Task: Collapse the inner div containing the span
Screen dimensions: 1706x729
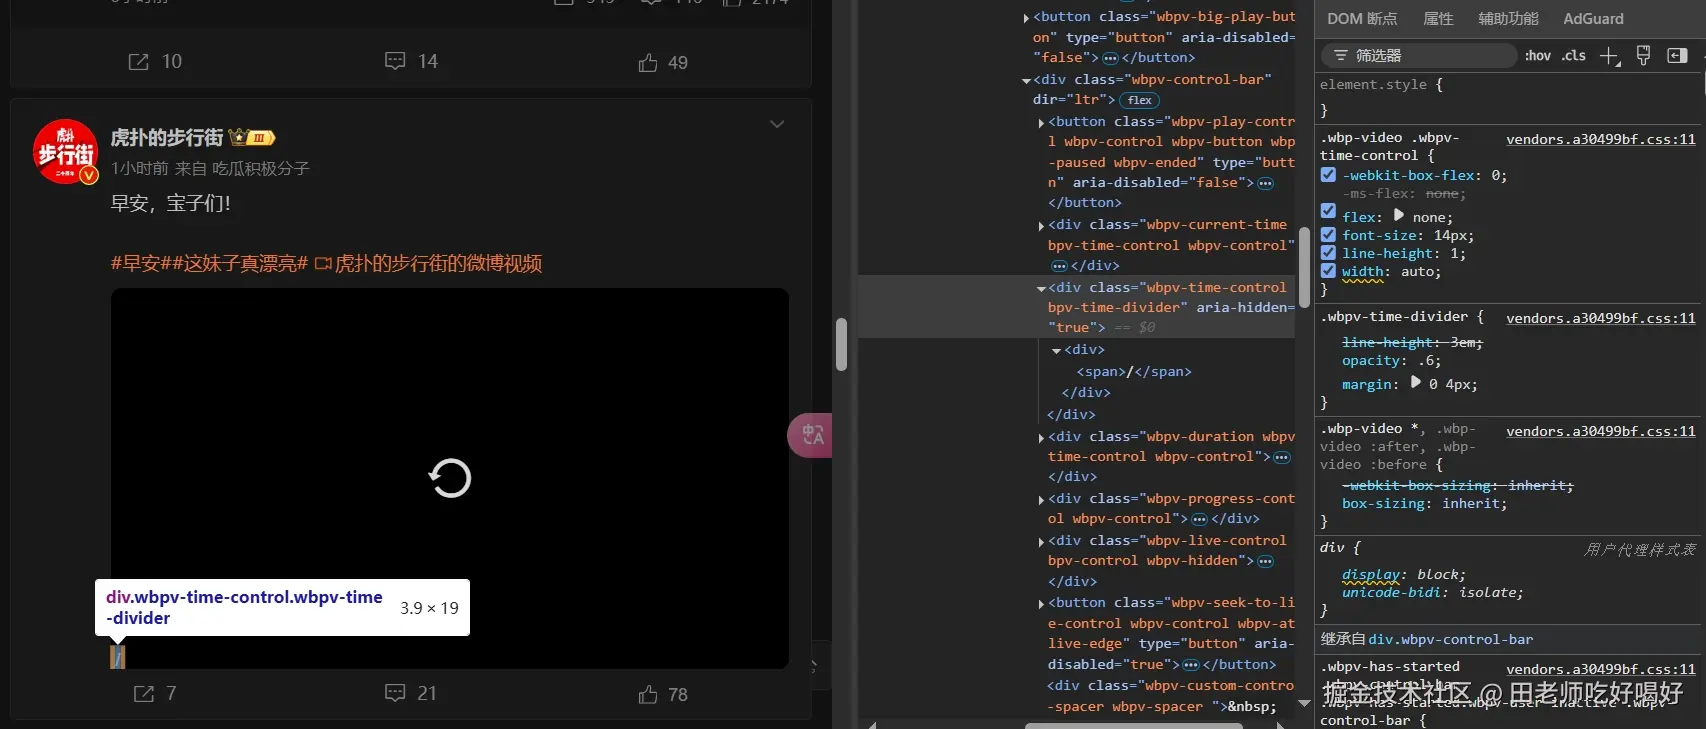Action: point(1057,350)
